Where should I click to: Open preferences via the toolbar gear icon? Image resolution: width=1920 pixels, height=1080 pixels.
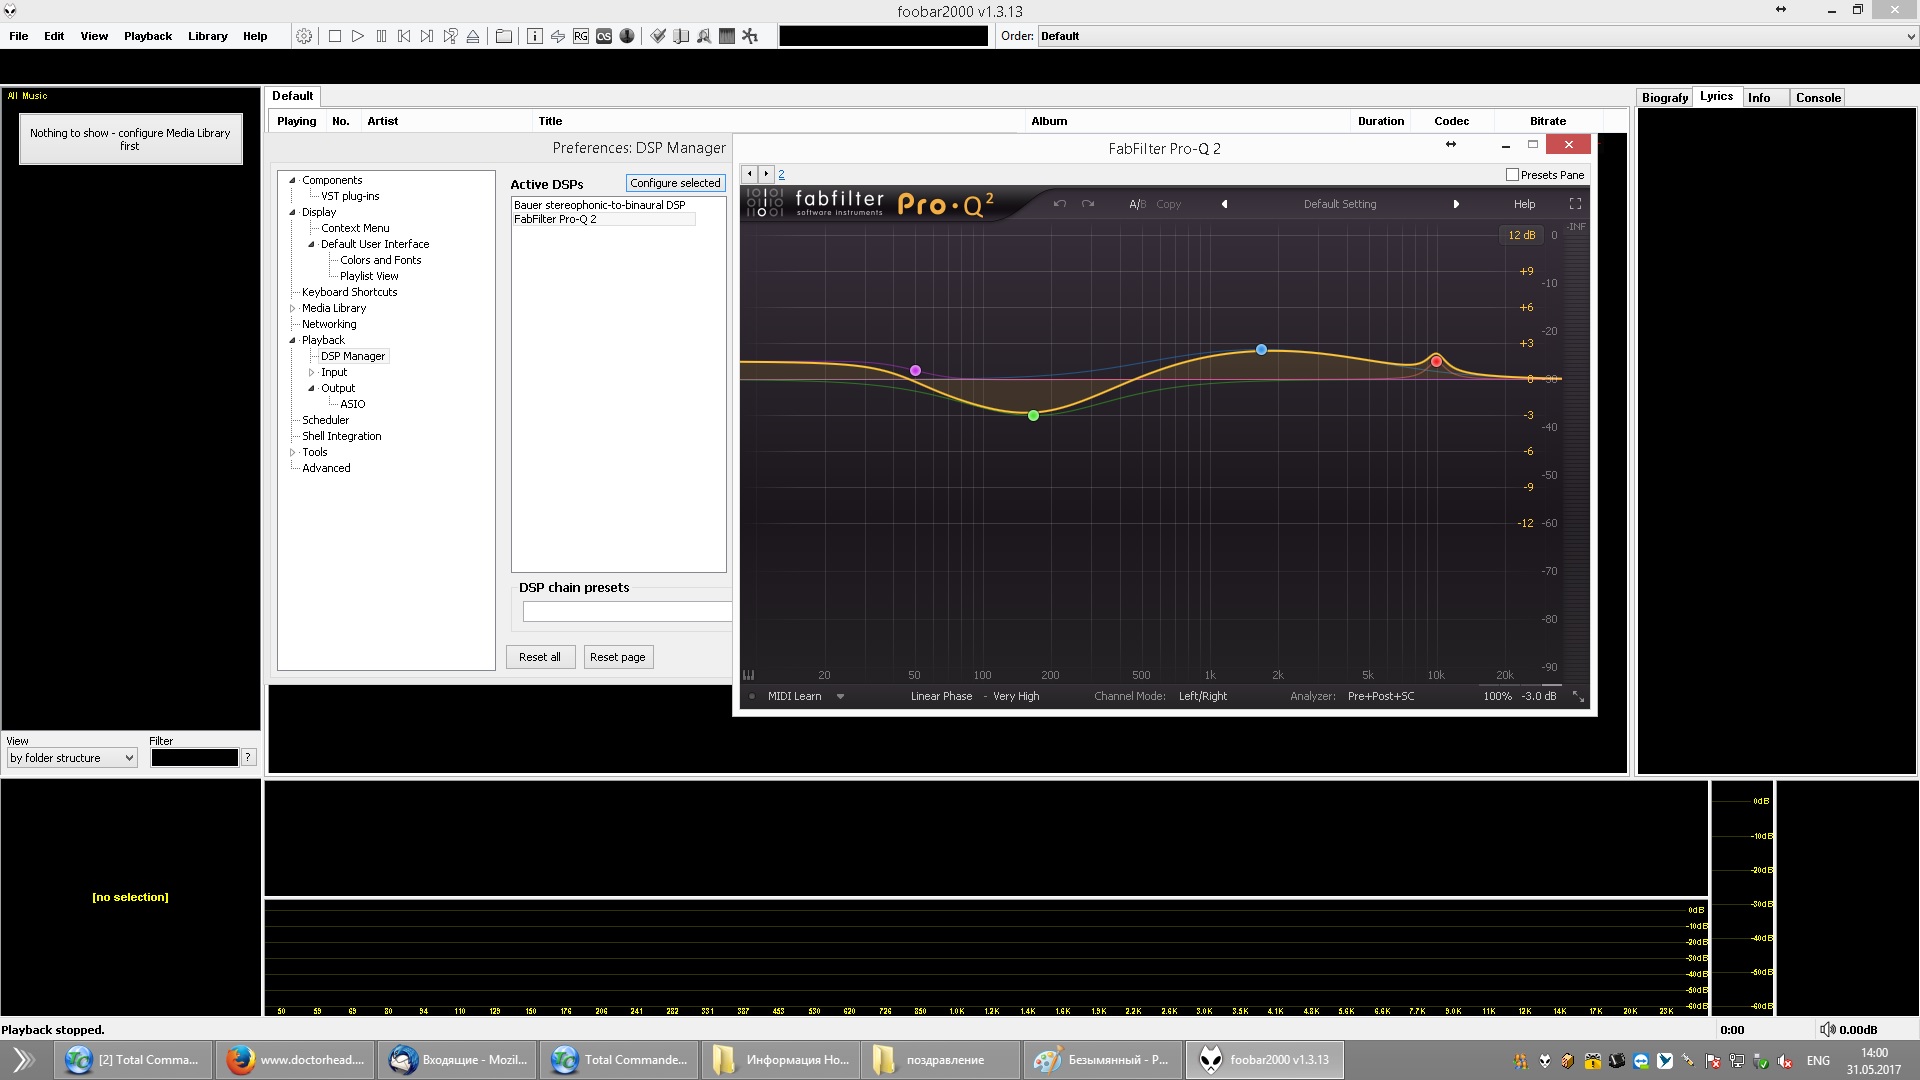point(304,36)
